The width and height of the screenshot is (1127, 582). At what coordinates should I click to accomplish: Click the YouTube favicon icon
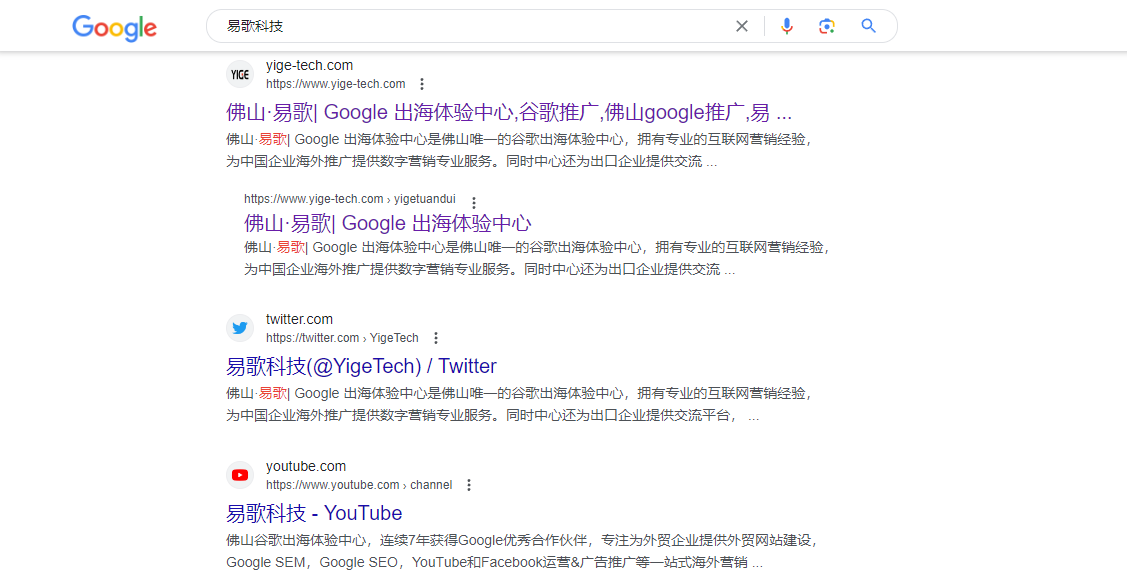[x=240, y=475]
